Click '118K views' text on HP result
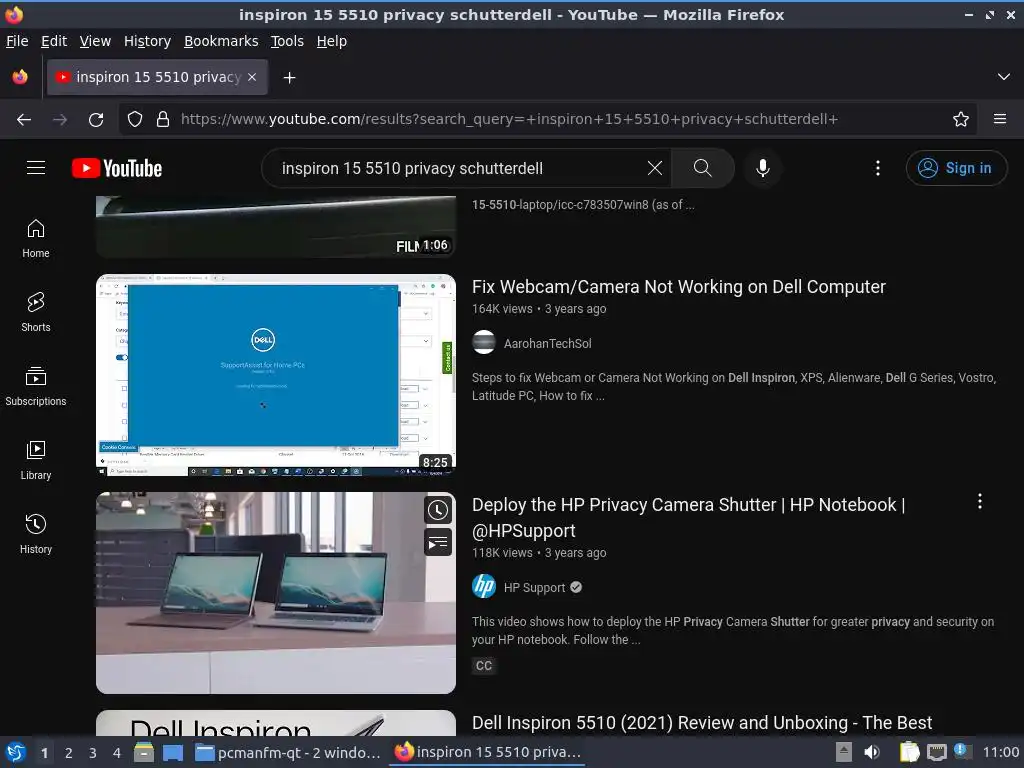Screen dimensions: 1024x768 pyautogui.click(x=502, y=552)
